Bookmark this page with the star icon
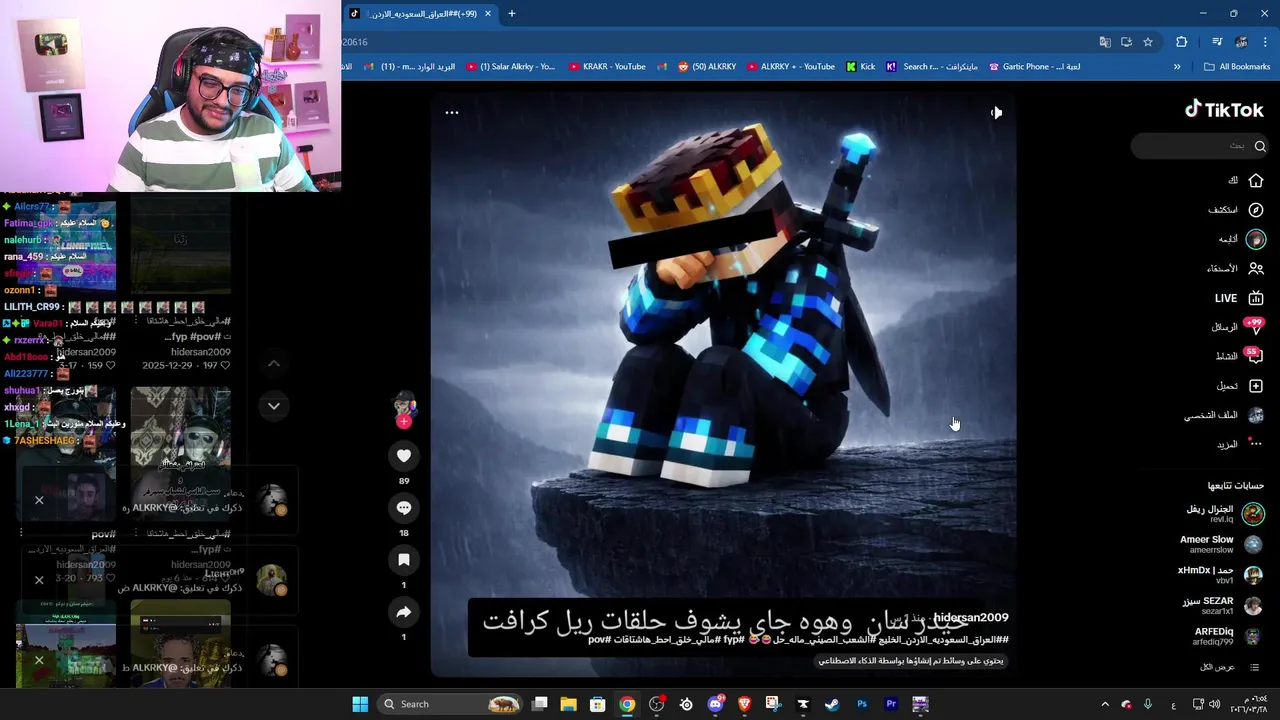This screenshot has width=1280, height=720. pyautogui.click(x=1148, y=42)
